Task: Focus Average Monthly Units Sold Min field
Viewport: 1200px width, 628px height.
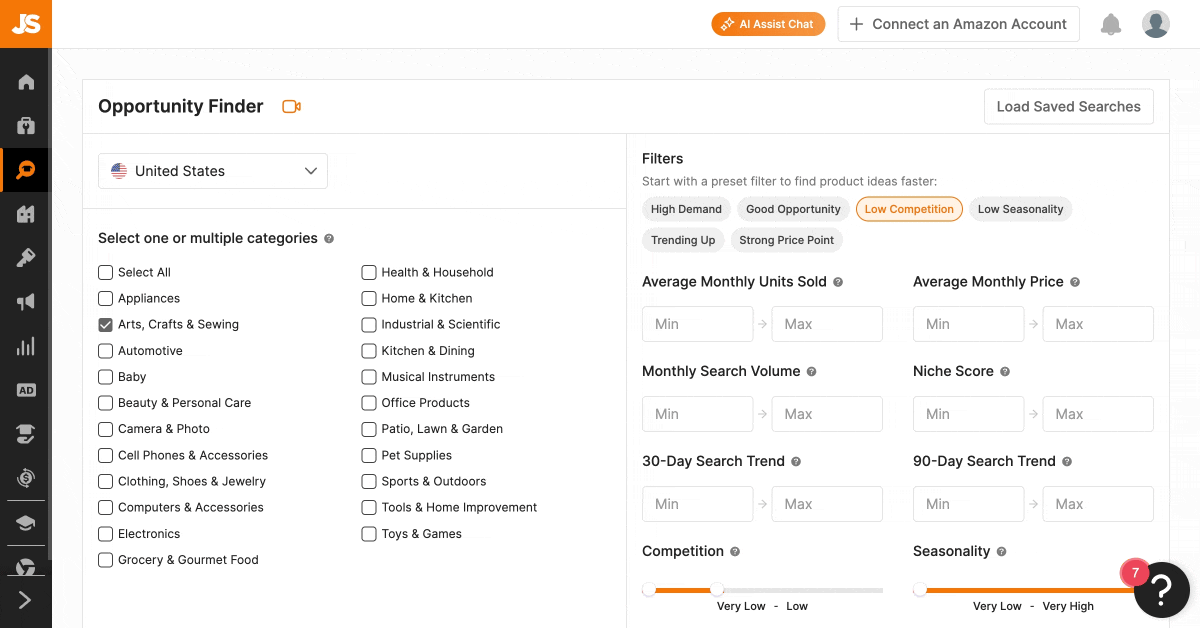Action: 697,324
